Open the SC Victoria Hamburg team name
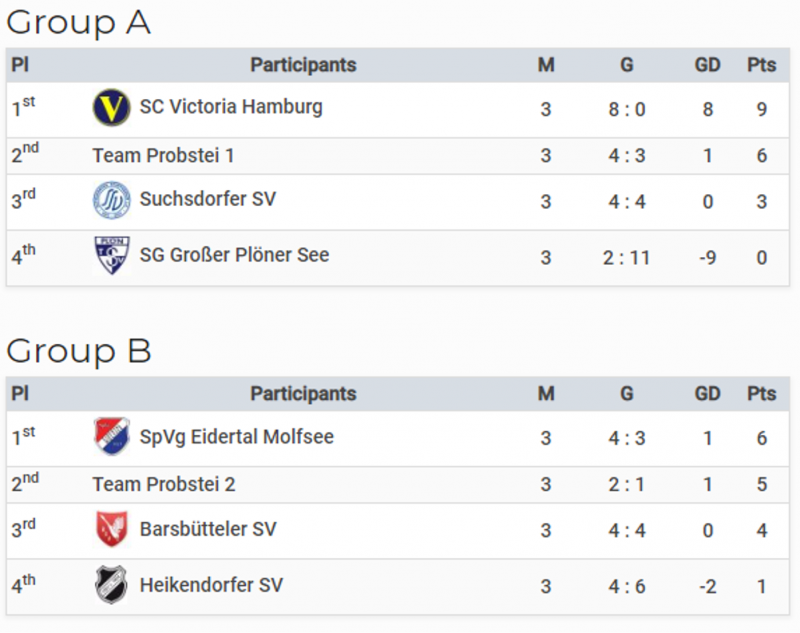This screenshot has width=800, height=633. point(231,107)
